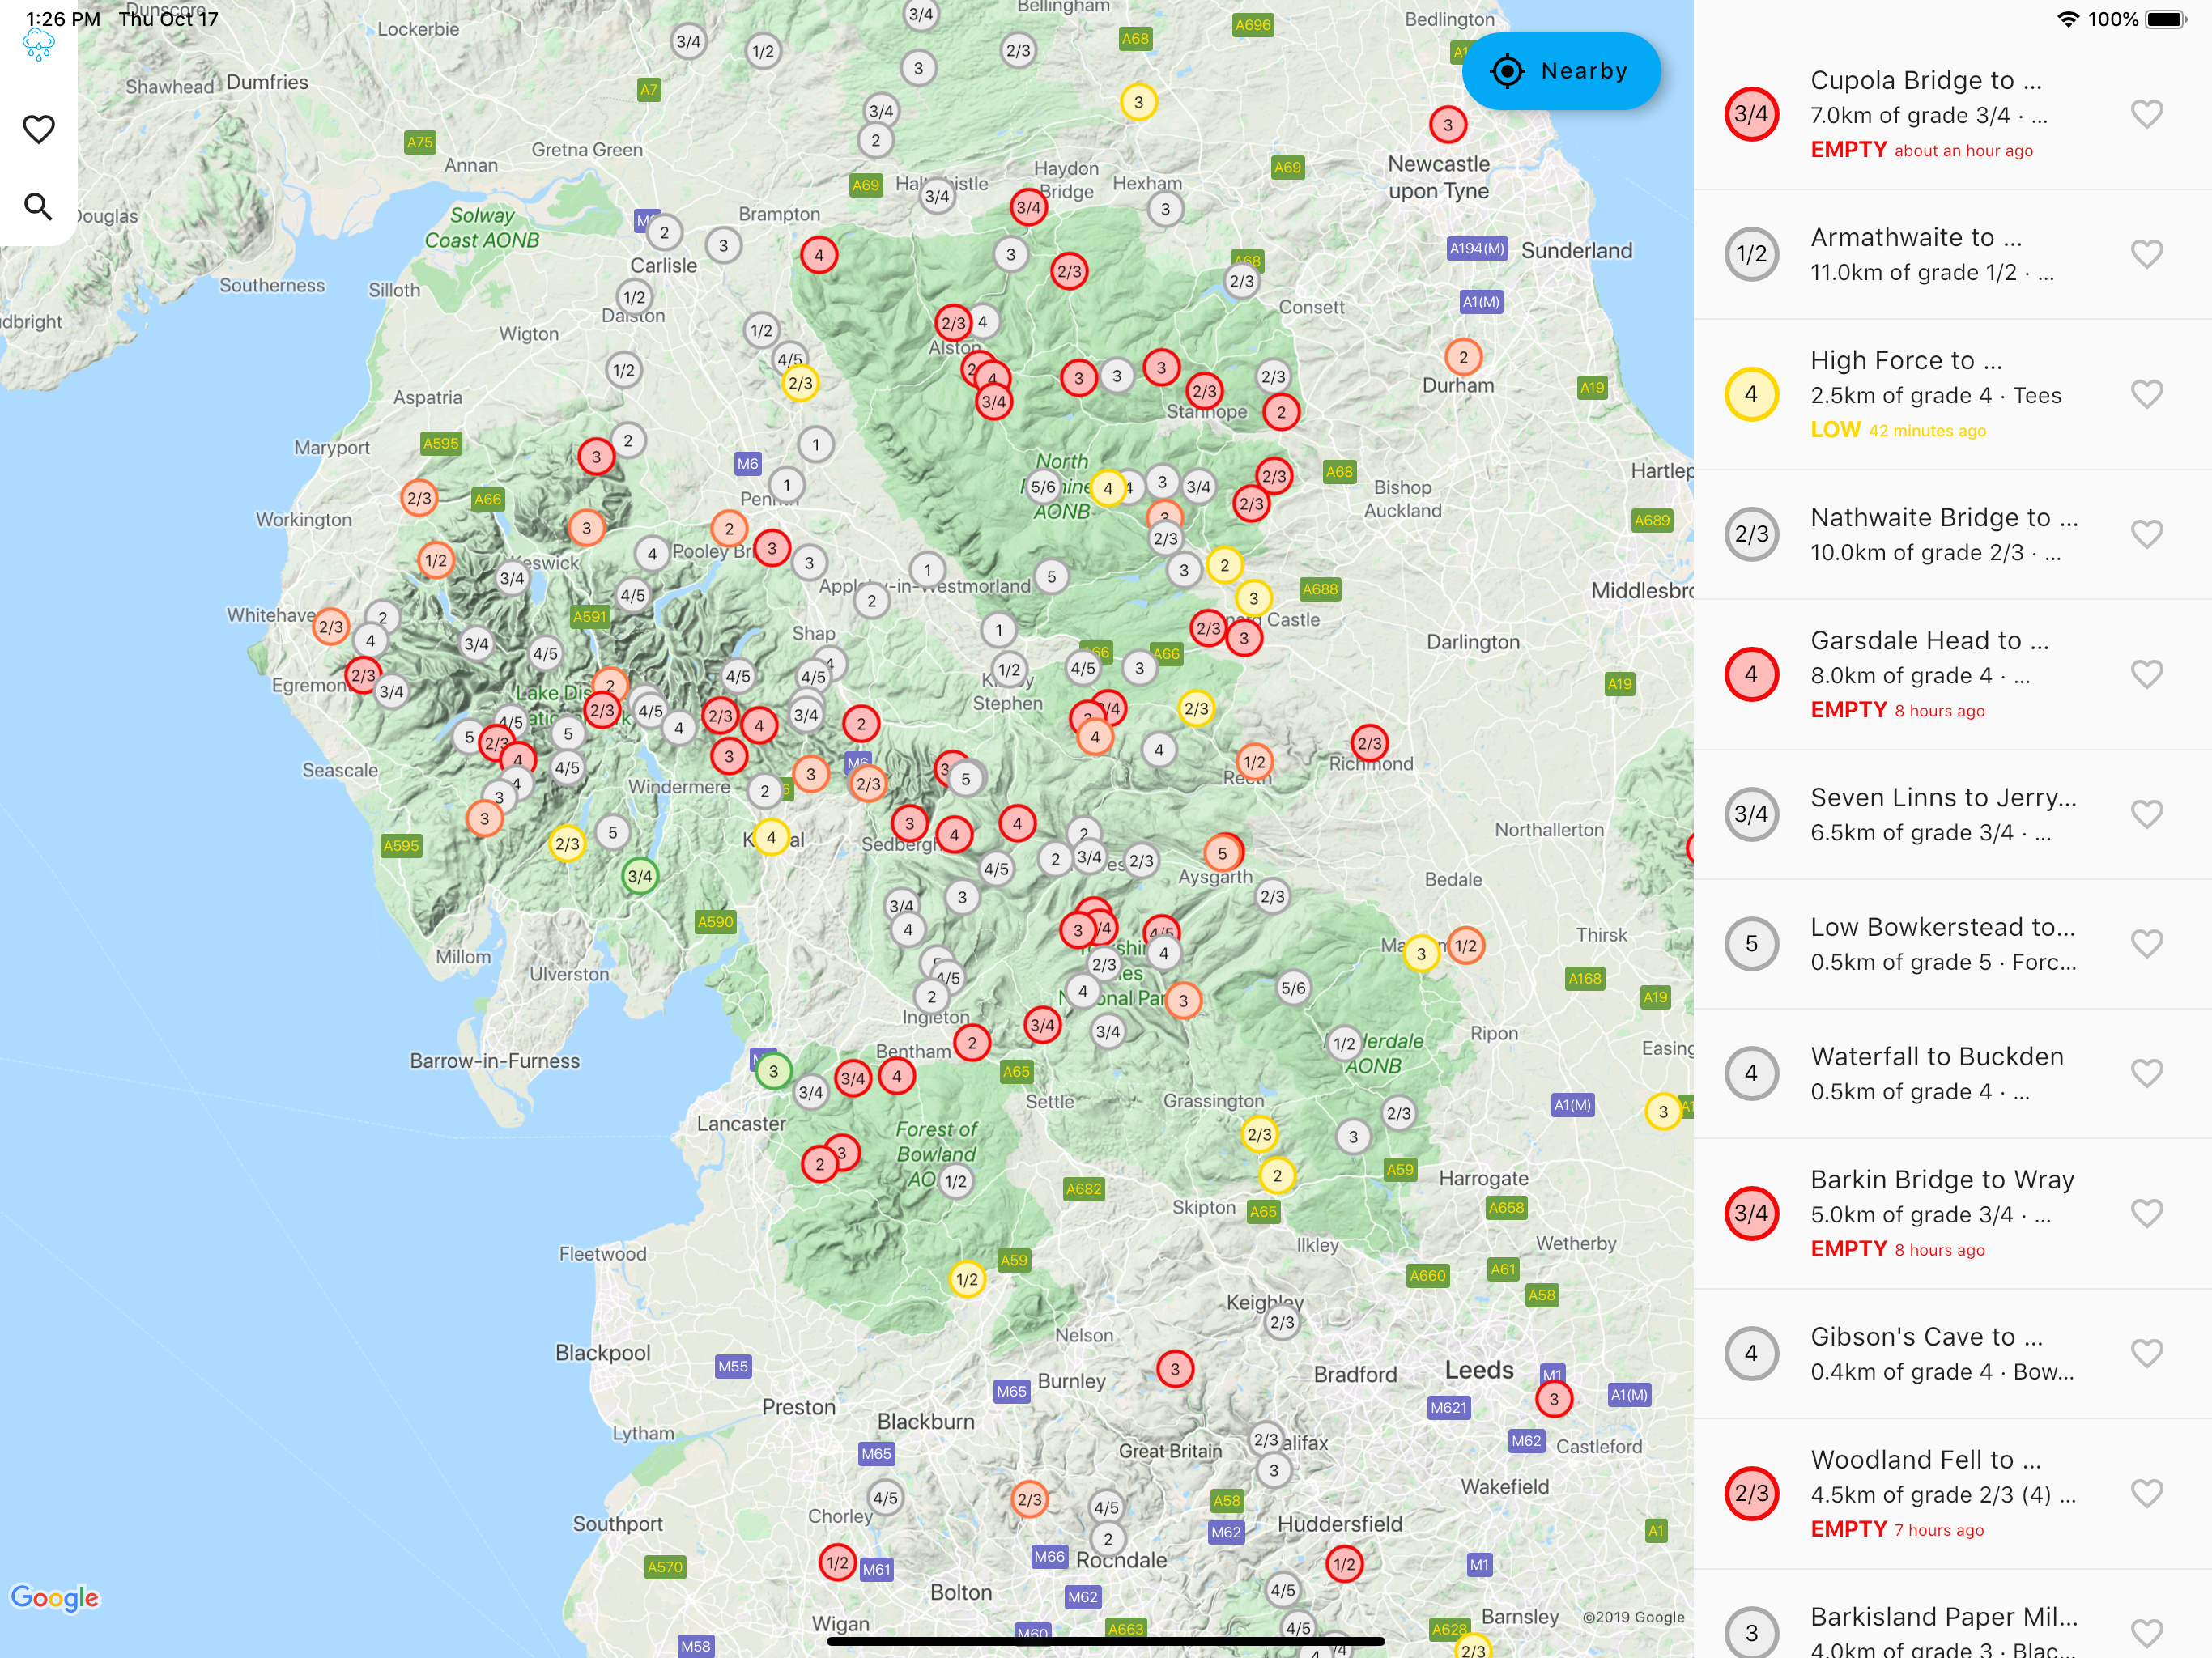Select the orange 5 marker near Aysgarth

1222,854
